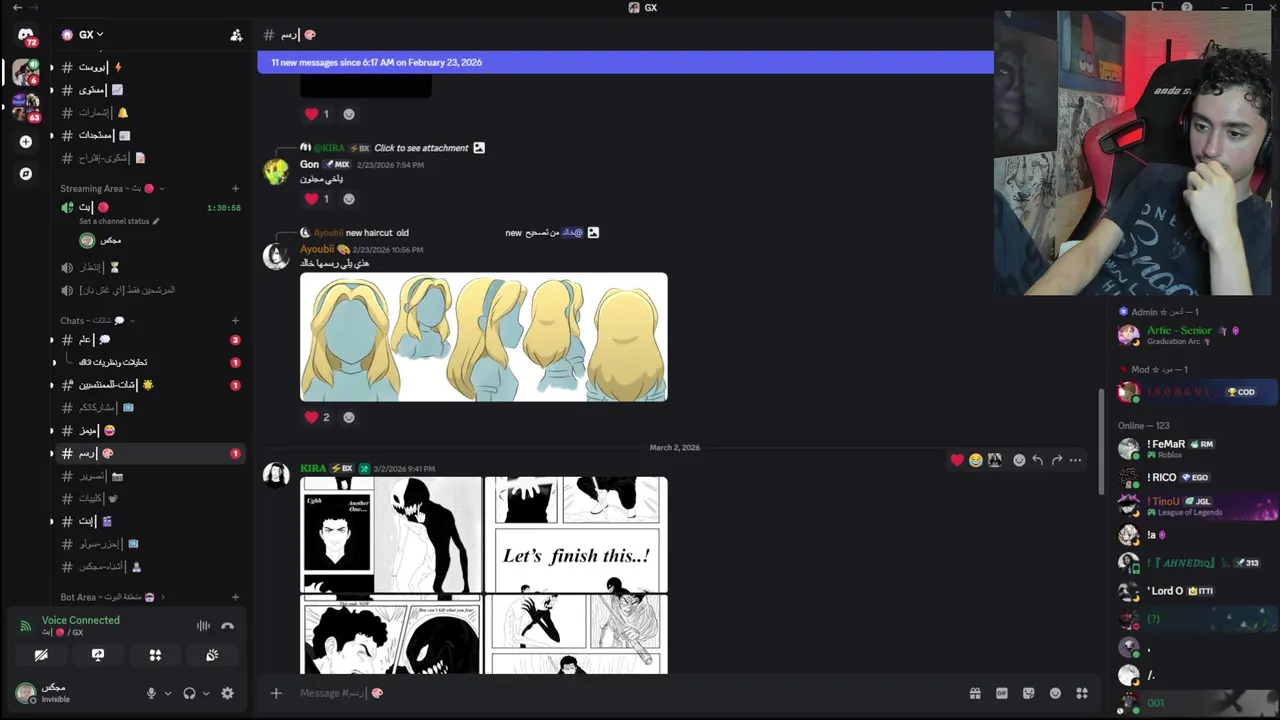Open the إشعارات text channel
Viewport: 1280px width, 720px height.
pos(148,113)
